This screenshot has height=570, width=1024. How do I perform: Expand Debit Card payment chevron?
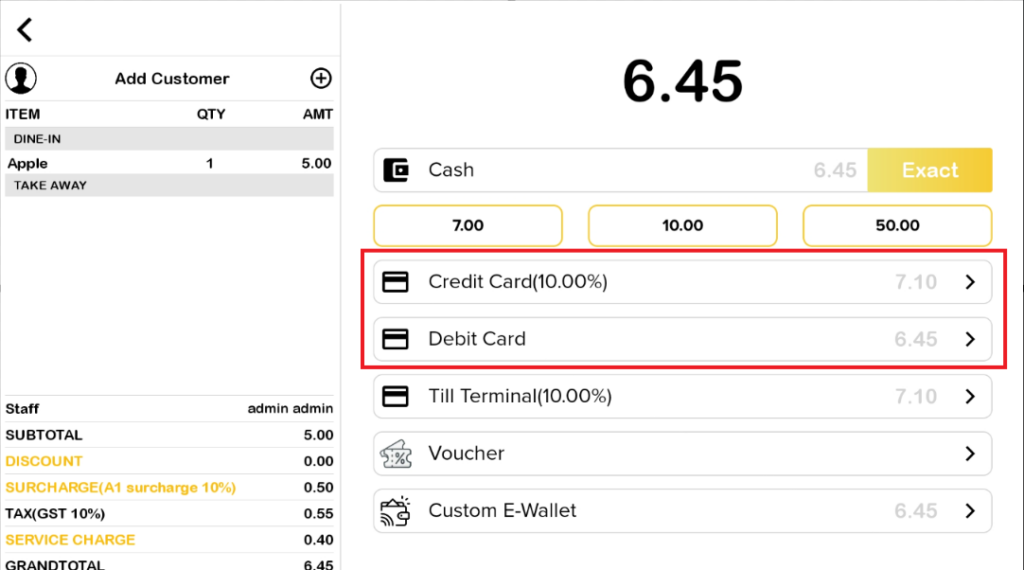tap(969, 339)
